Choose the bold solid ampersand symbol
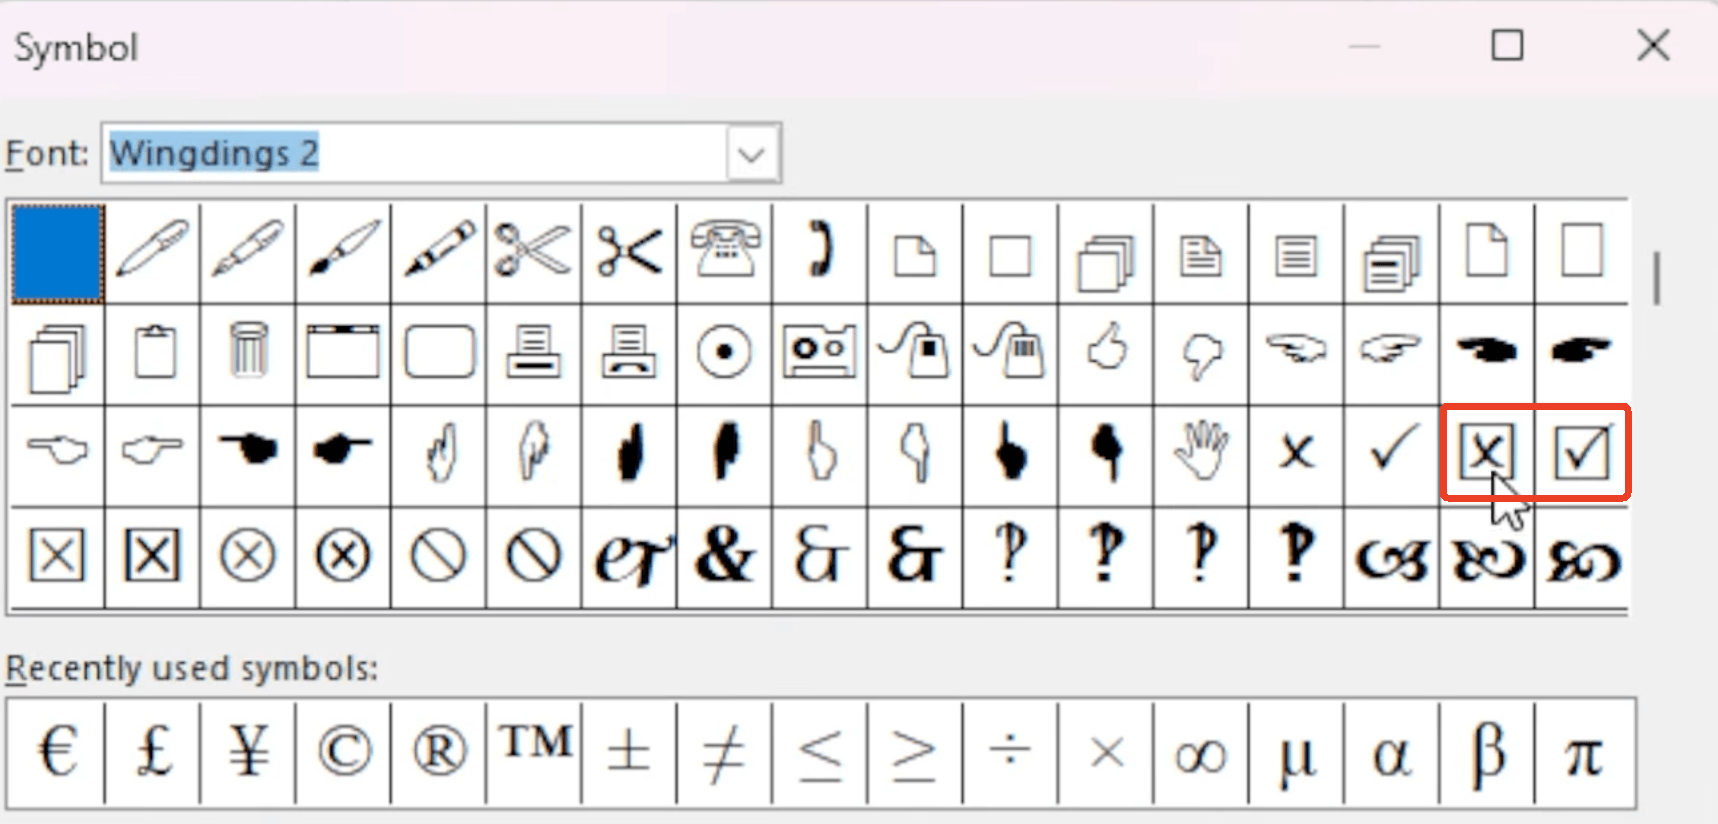Image resolution: width=1718 pixels, height=824 pixels. pyautogui.click(x=725, y=556)
